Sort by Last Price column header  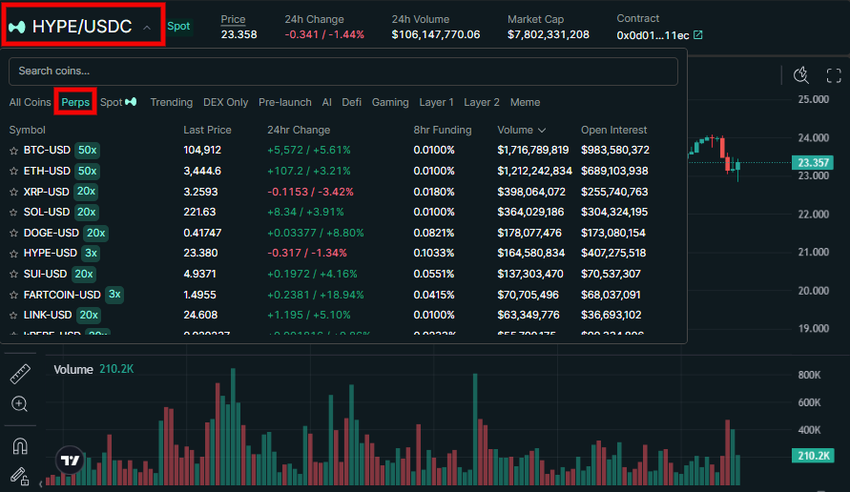[207, 130]
